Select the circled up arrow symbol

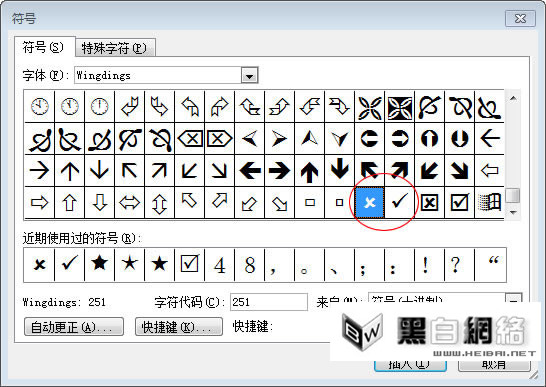pyautogui.click(x=430, y=138)
